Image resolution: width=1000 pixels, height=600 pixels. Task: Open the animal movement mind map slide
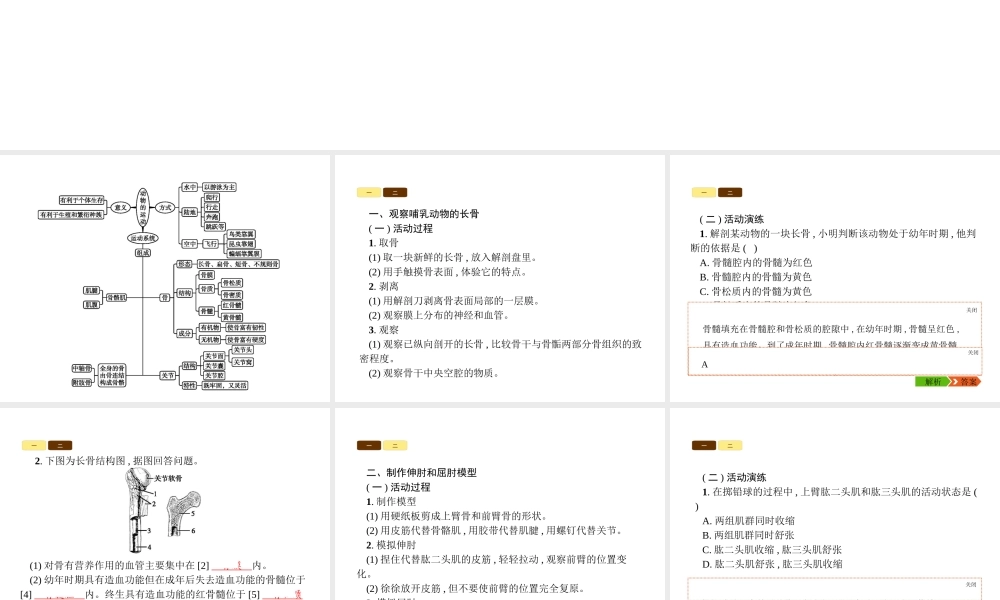tap(165, 279)
